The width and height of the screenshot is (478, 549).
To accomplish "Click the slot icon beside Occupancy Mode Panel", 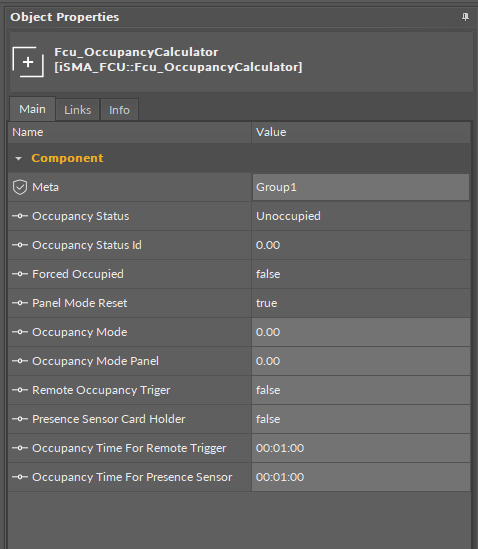I will [20, 361].
